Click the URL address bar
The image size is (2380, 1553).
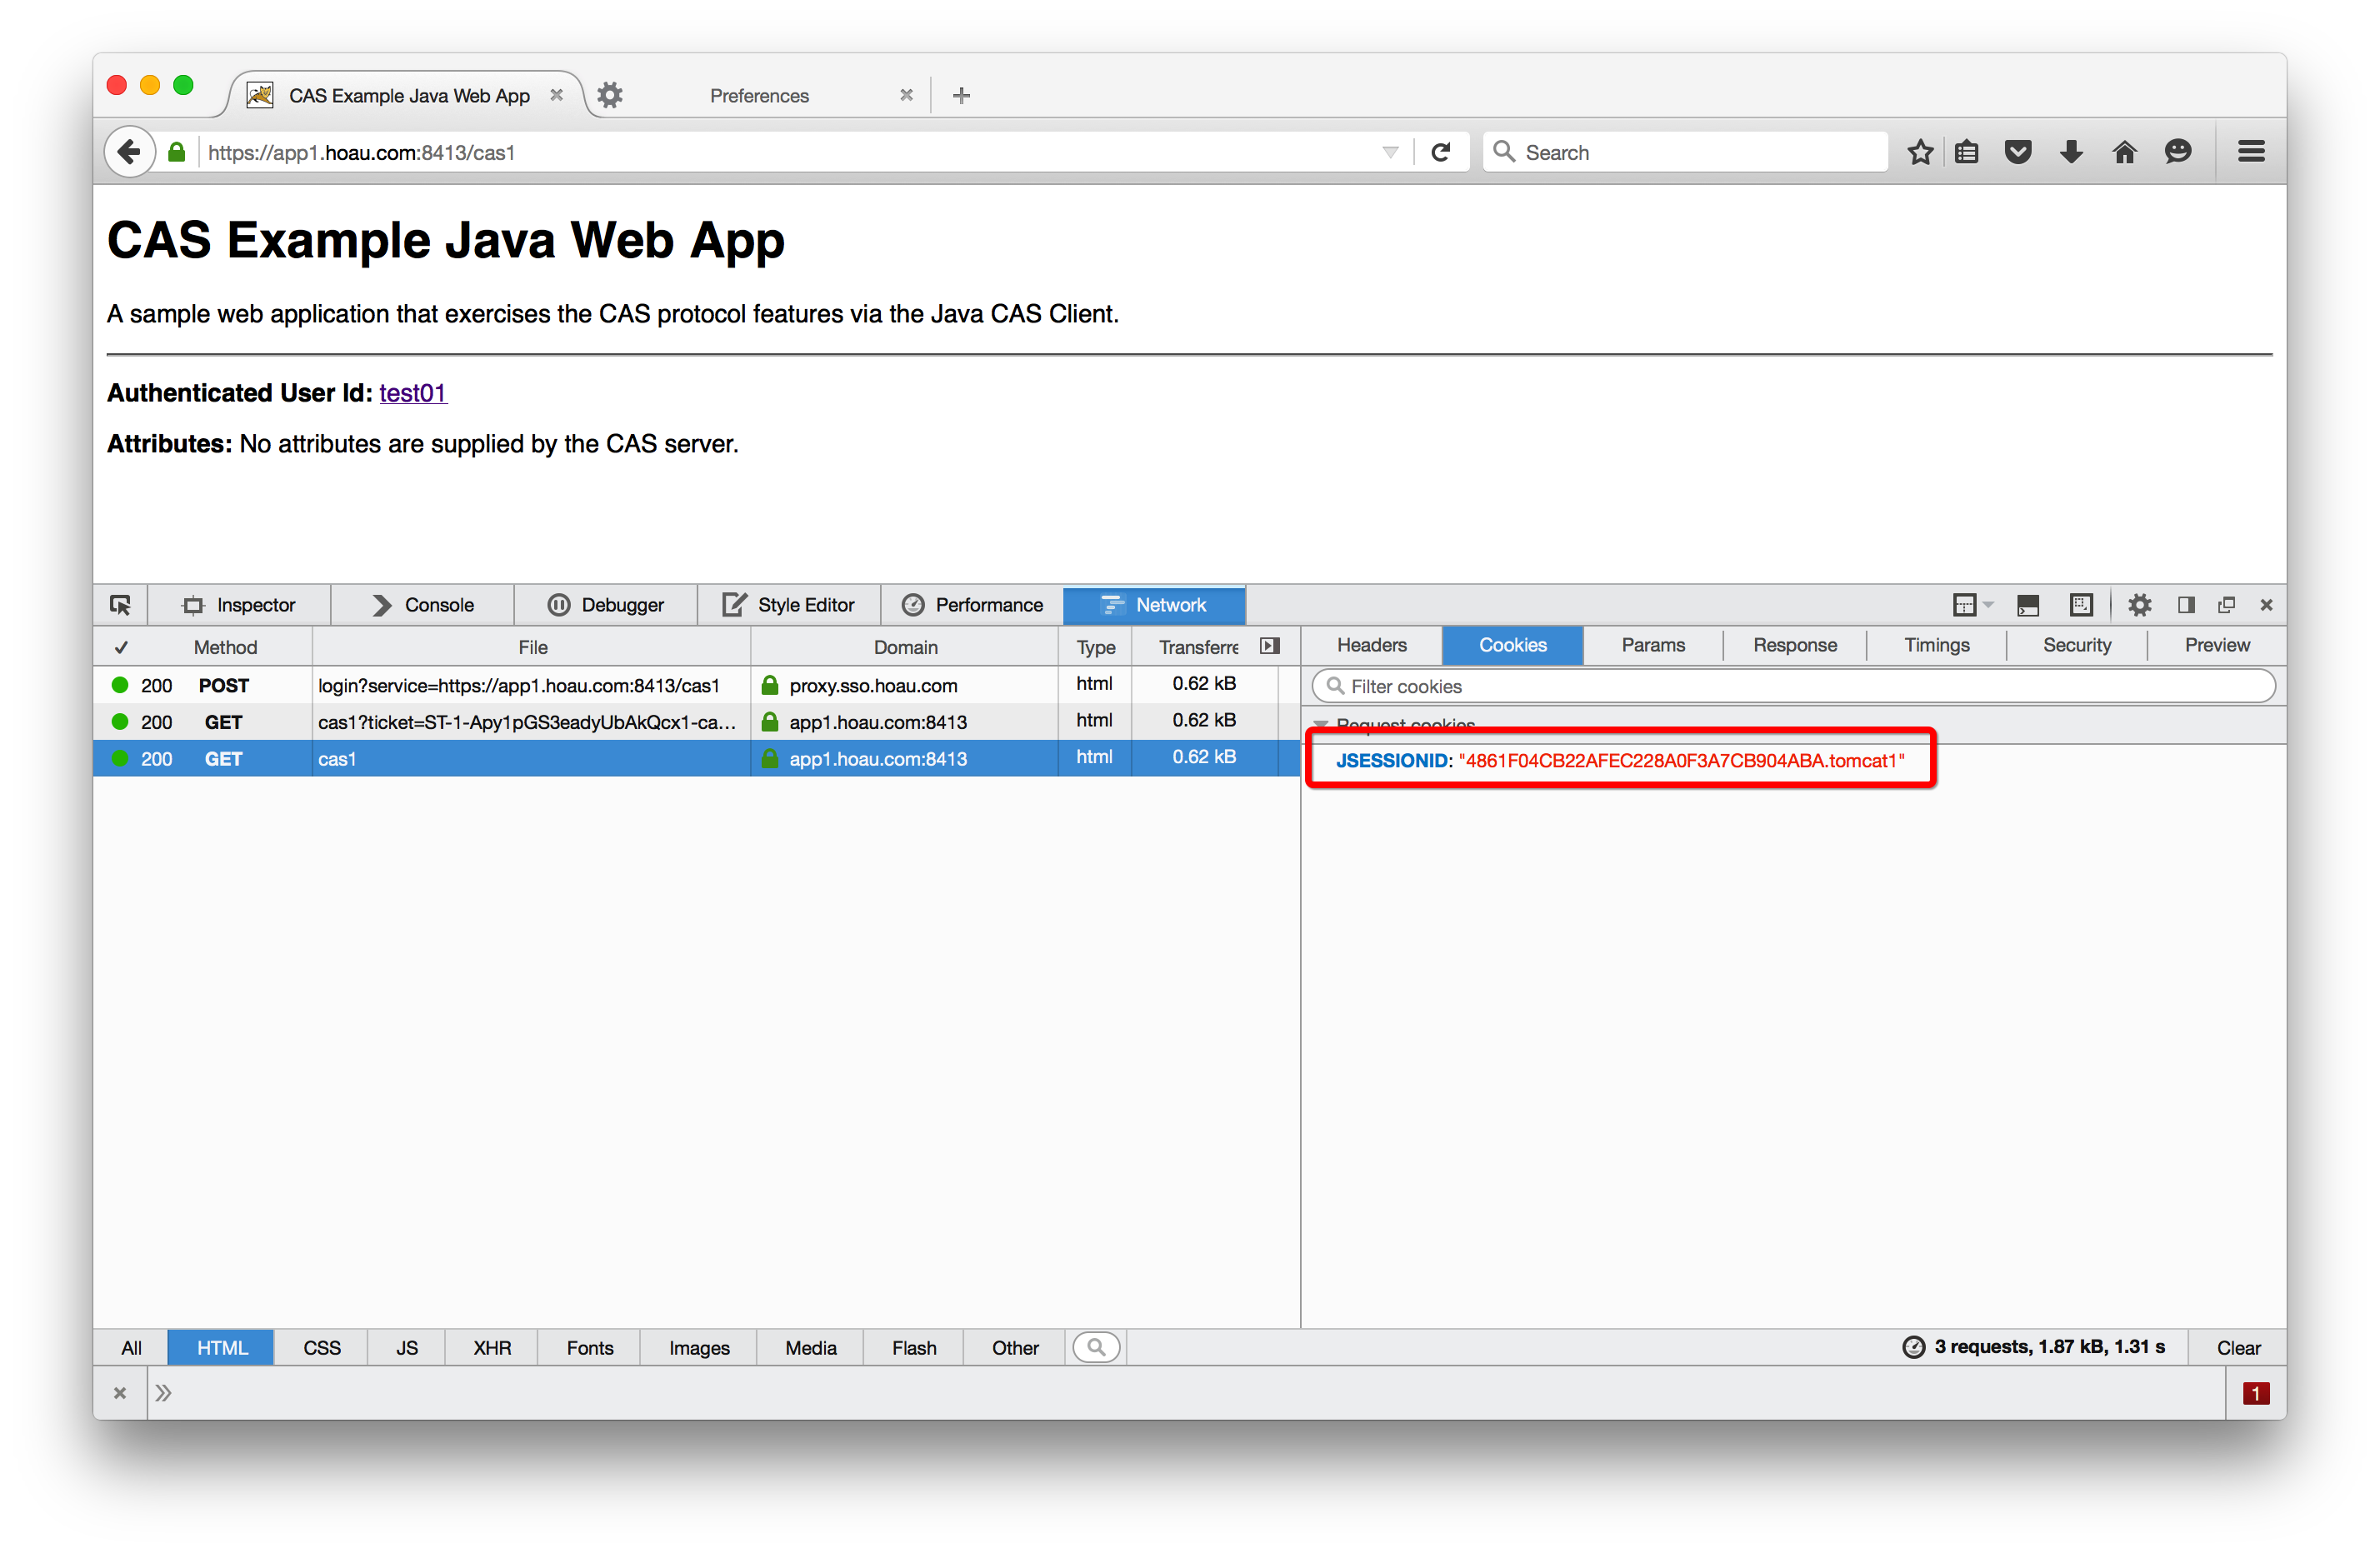coord(790,152)
